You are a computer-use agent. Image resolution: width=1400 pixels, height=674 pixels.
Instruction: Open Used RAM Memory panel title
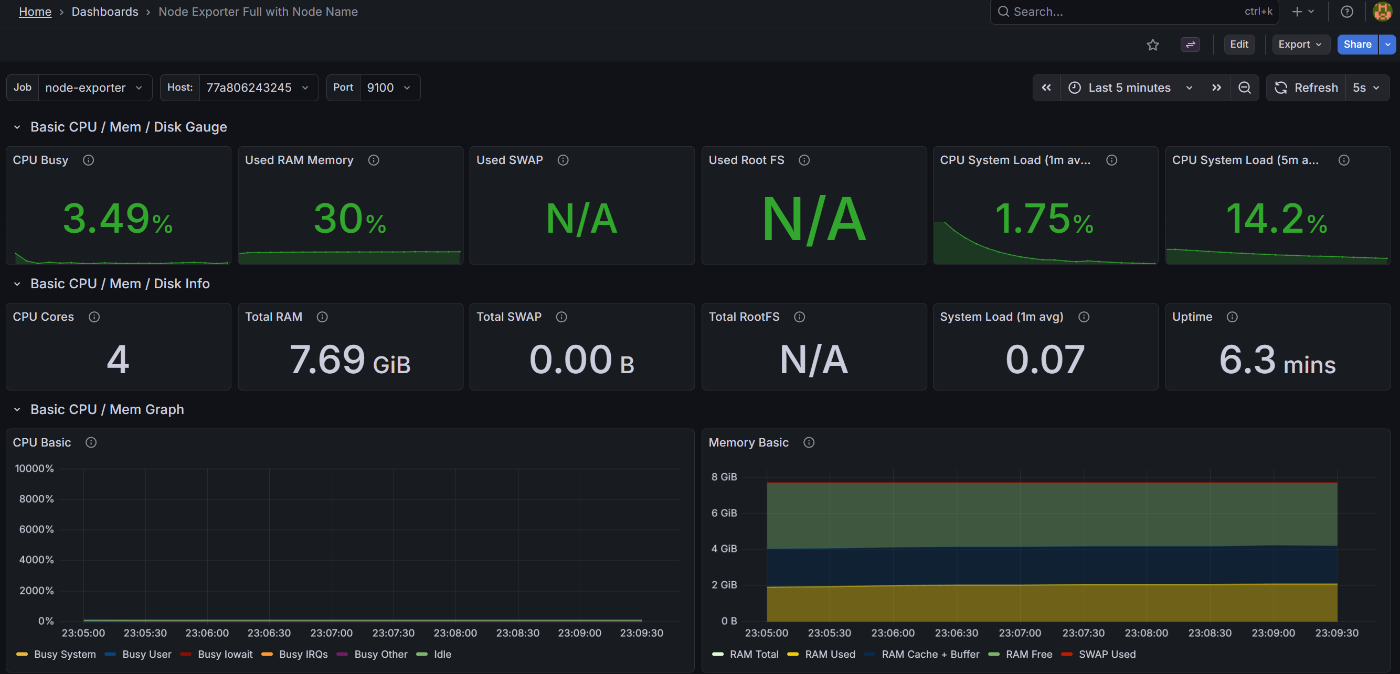point(299,160)
